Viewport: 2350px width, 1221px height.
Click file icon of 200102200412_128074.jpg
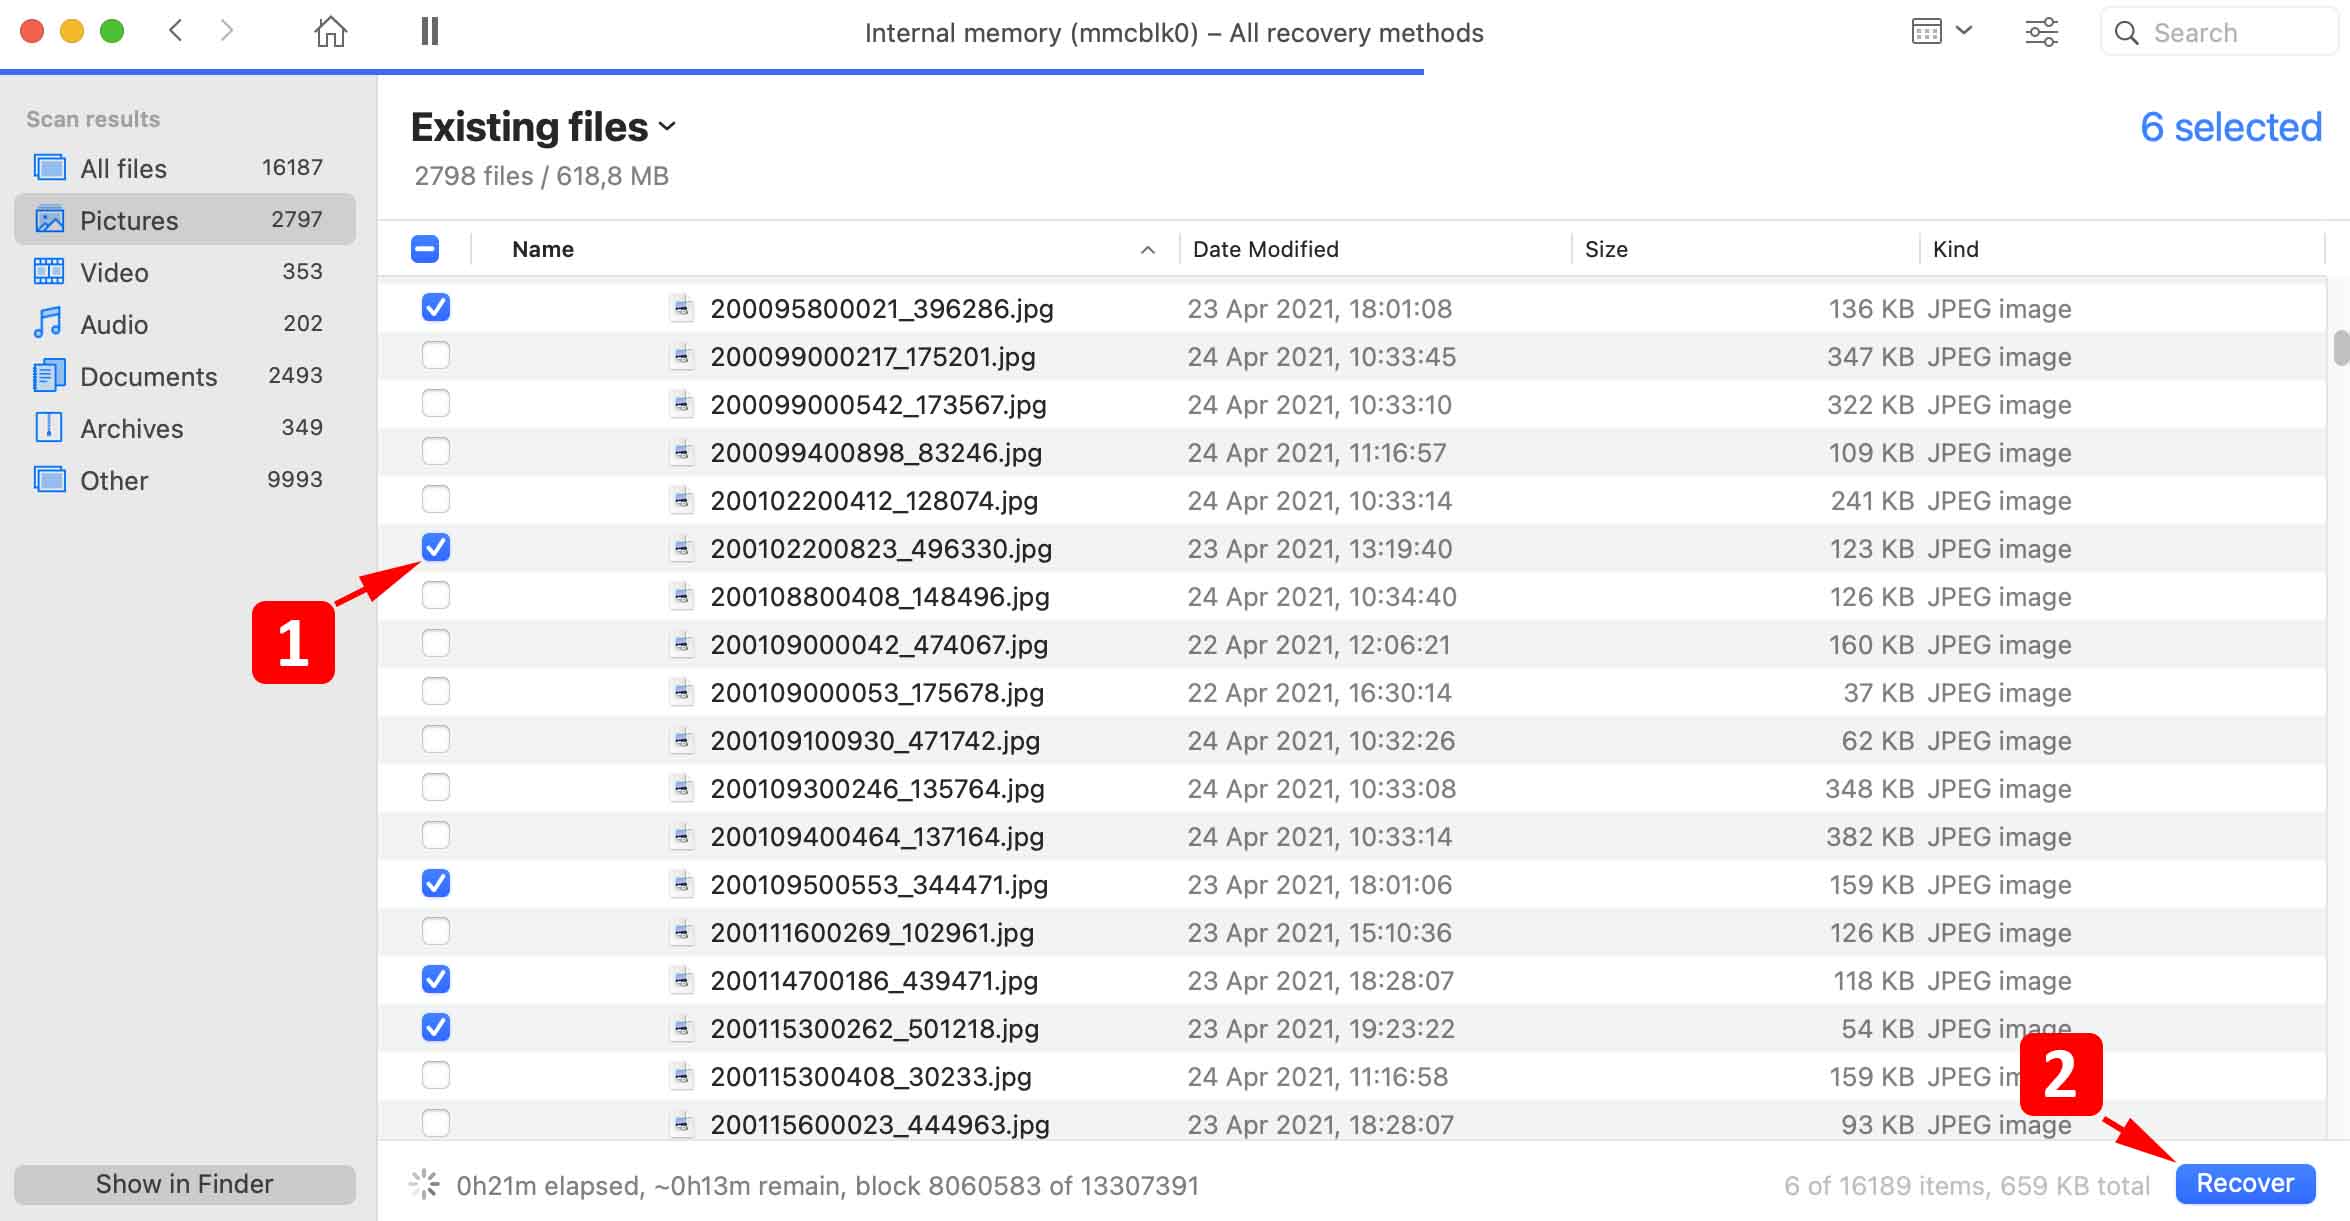681,499
